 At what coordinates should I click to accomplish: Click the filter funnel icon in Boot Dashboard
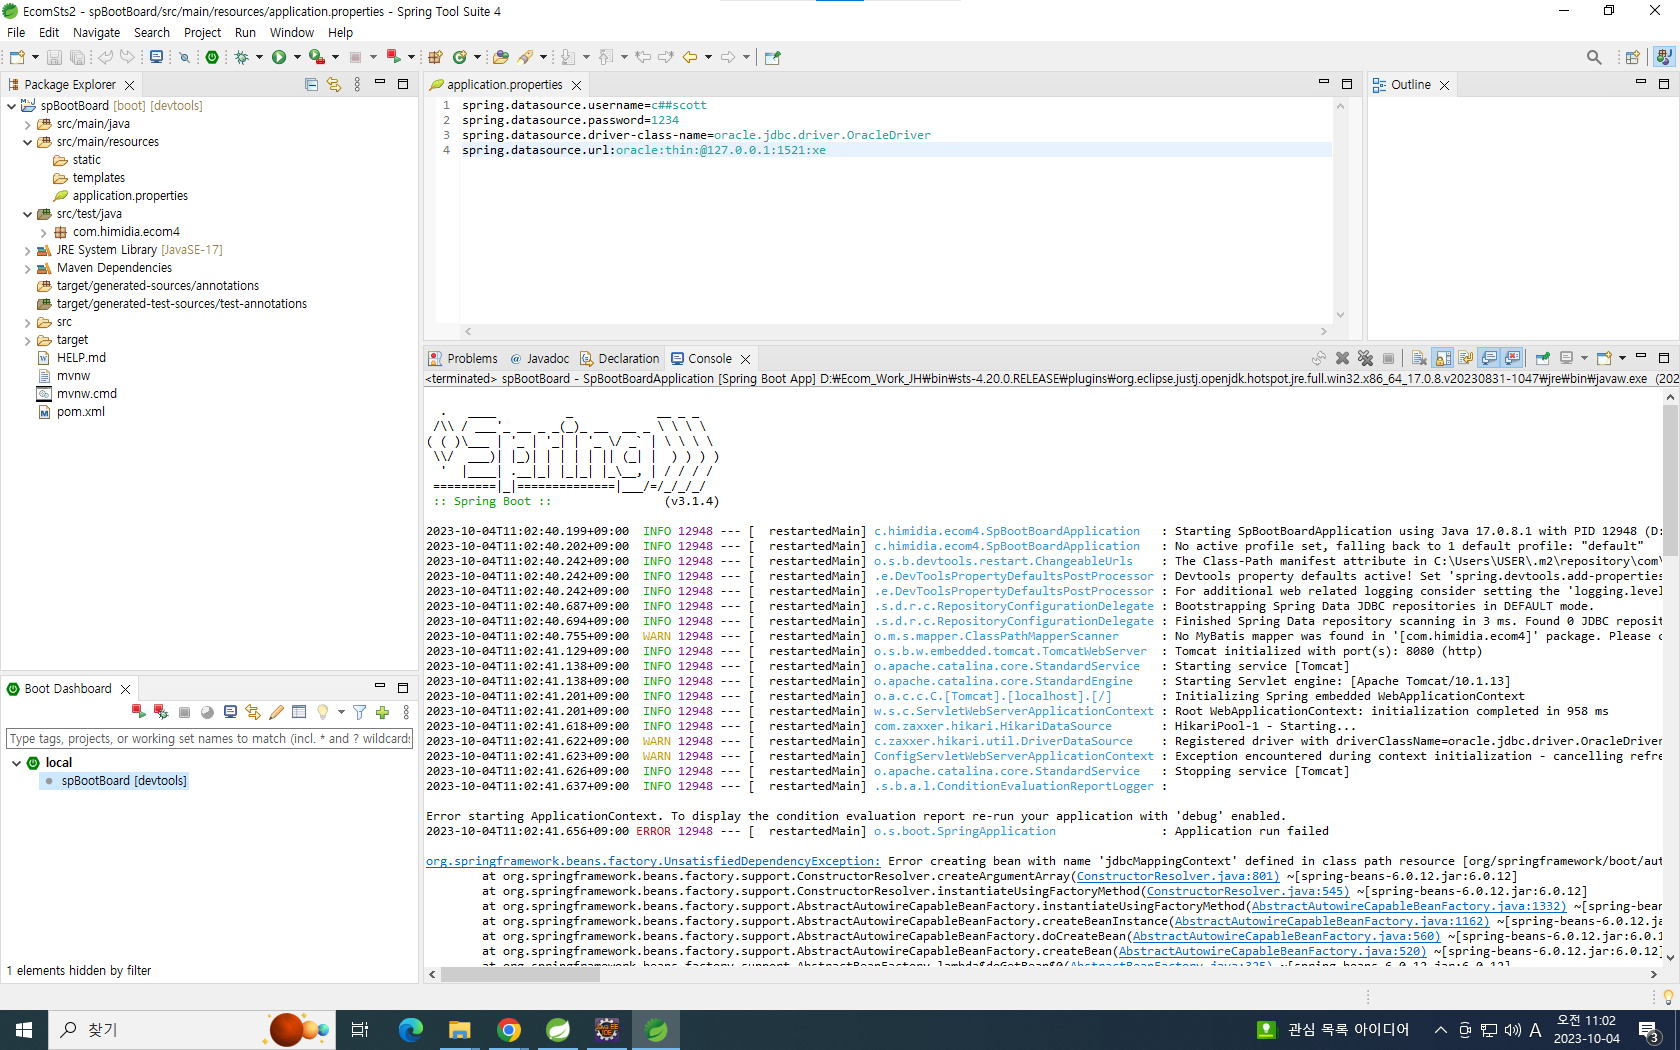[359, 712]
